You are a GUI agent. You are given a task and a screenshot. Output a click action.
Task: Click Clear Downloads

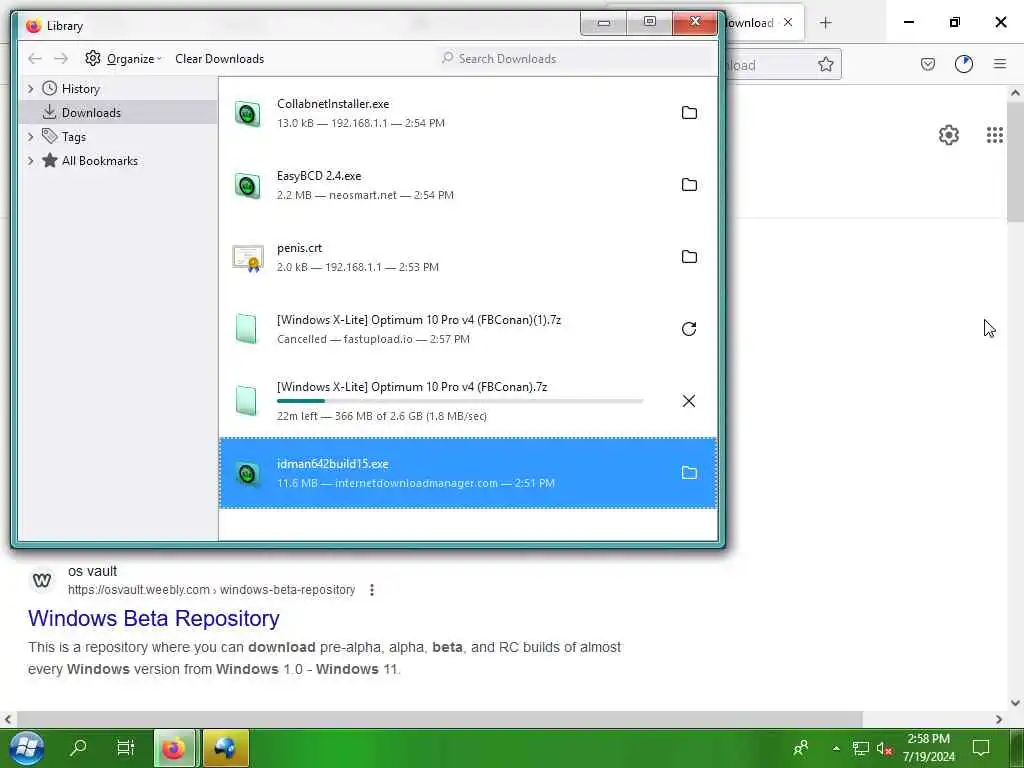[x=219, y=59]
